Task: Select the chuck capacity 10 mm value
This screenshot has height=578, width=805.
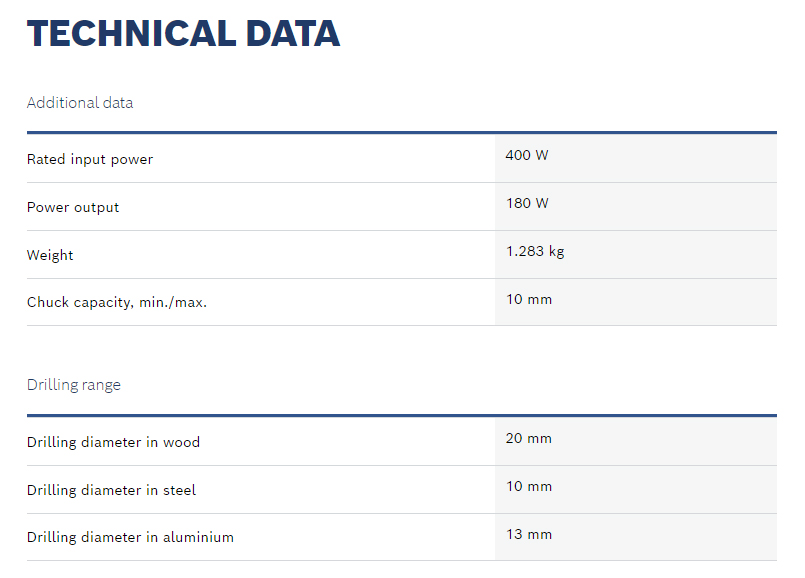Action: [529, 299]
